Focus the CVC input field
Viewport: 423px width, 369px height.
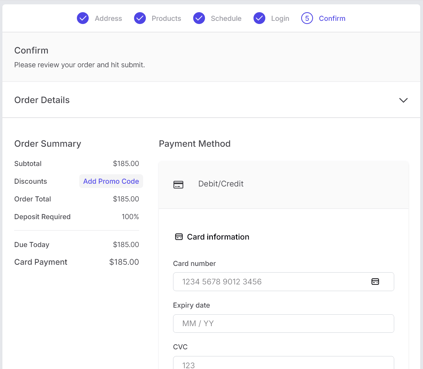pos(283,363)
